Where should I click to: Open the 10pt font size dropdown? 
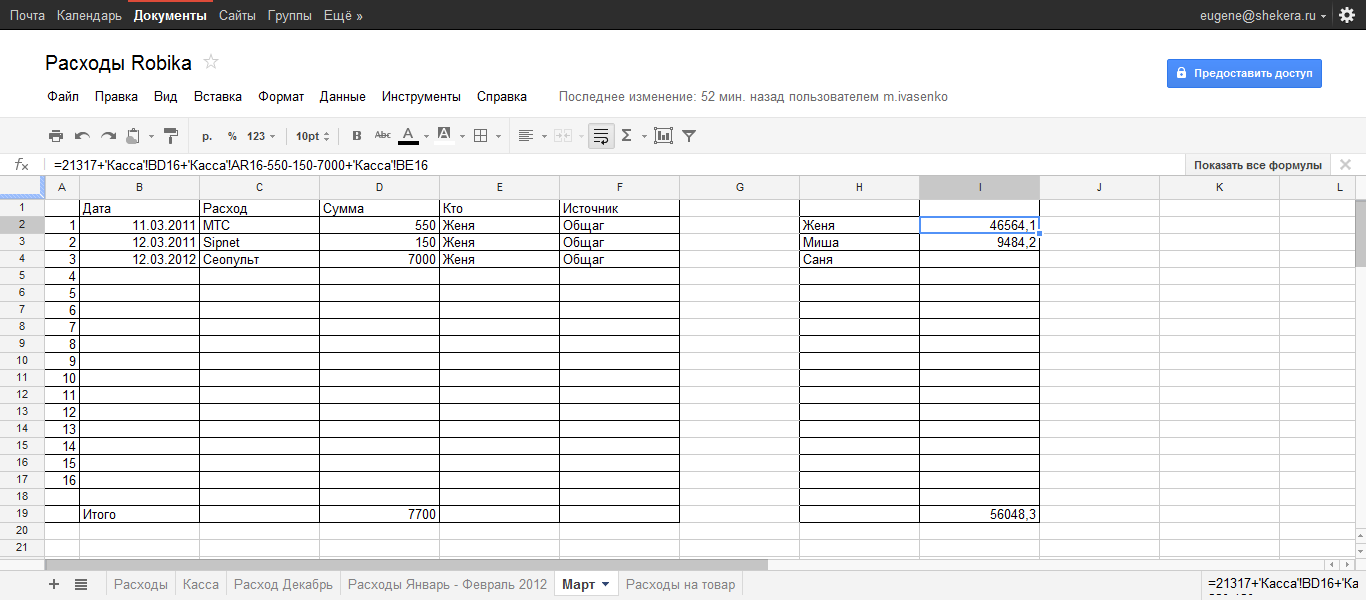click(312, 136)
